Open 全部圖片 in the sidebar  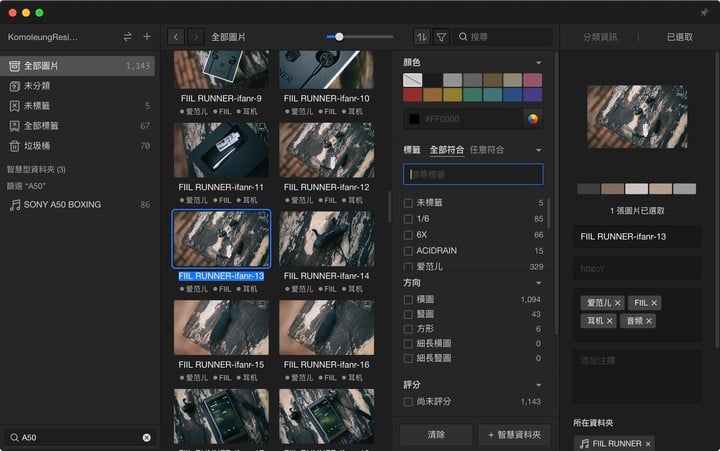click(78, 66)
